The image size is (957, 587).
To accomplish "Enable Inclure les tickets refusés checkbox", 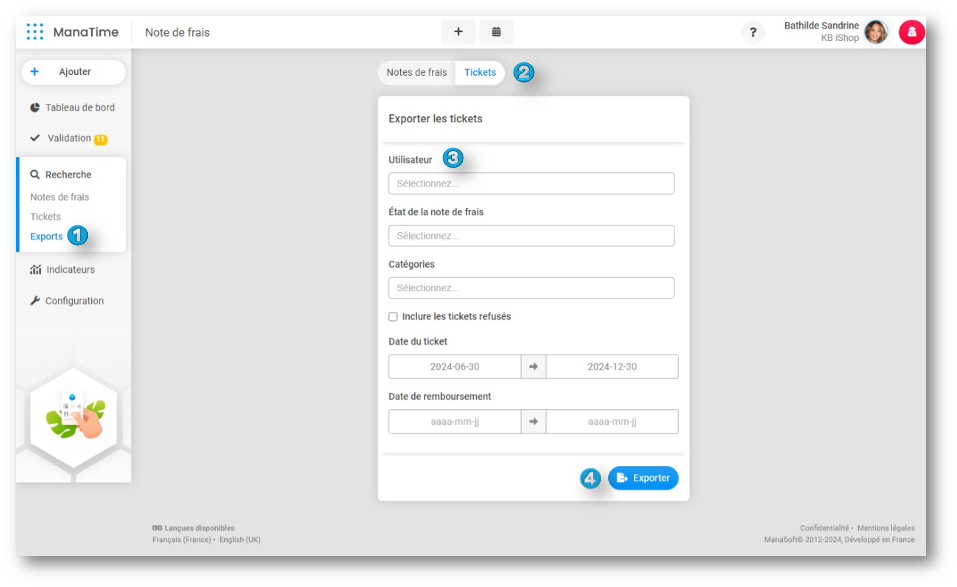I will (393, 317).
